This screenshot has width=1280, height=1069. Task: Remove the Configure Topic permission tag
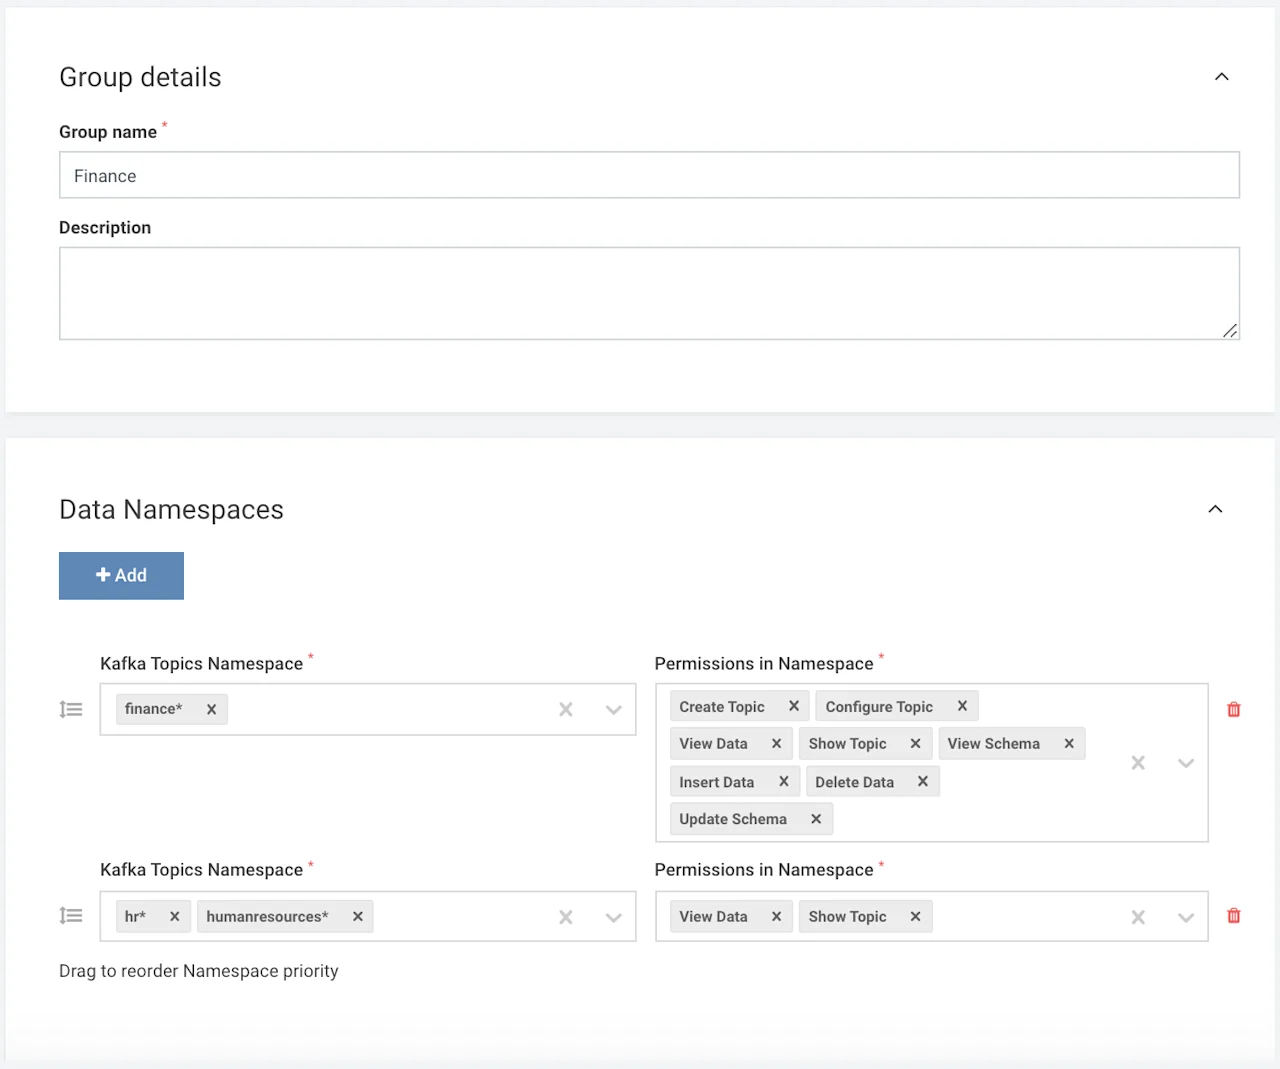click(x=962, y=706)
